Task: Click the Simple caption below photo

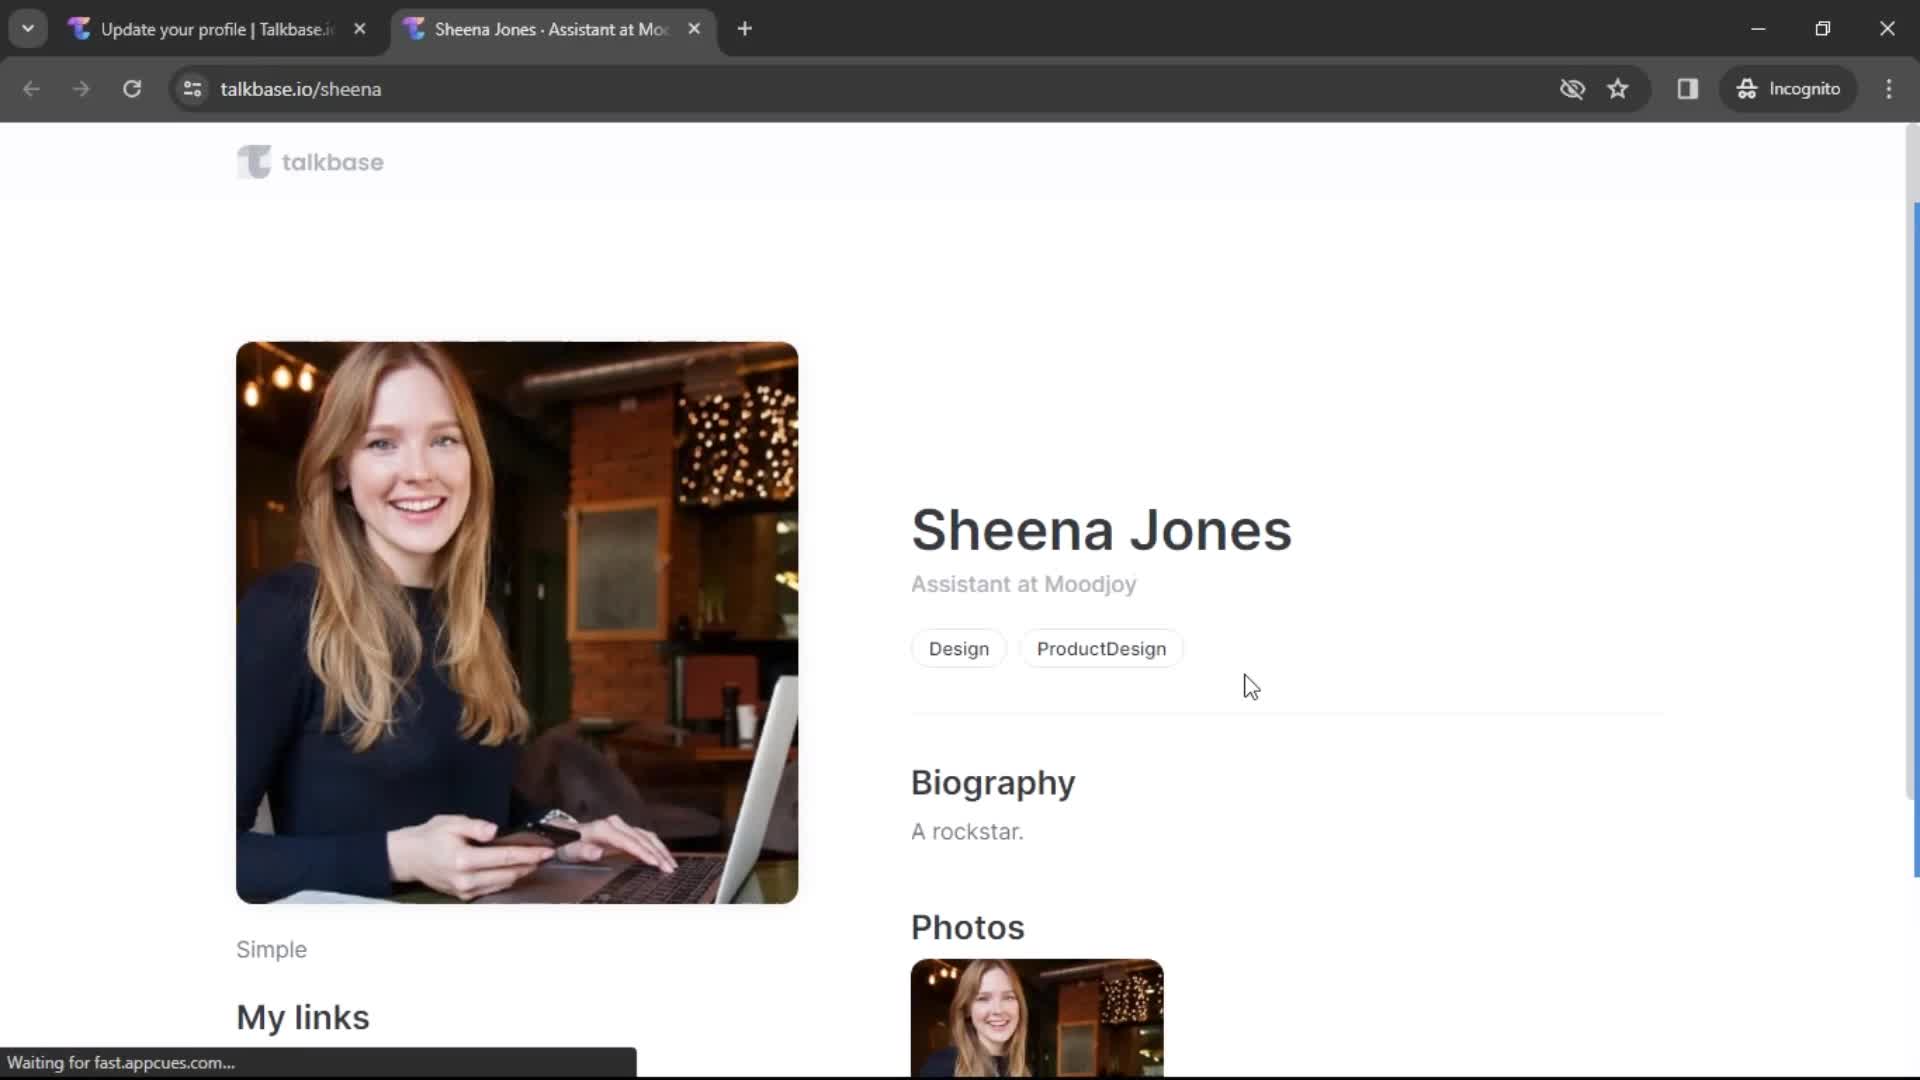Action: coord(271,950)
